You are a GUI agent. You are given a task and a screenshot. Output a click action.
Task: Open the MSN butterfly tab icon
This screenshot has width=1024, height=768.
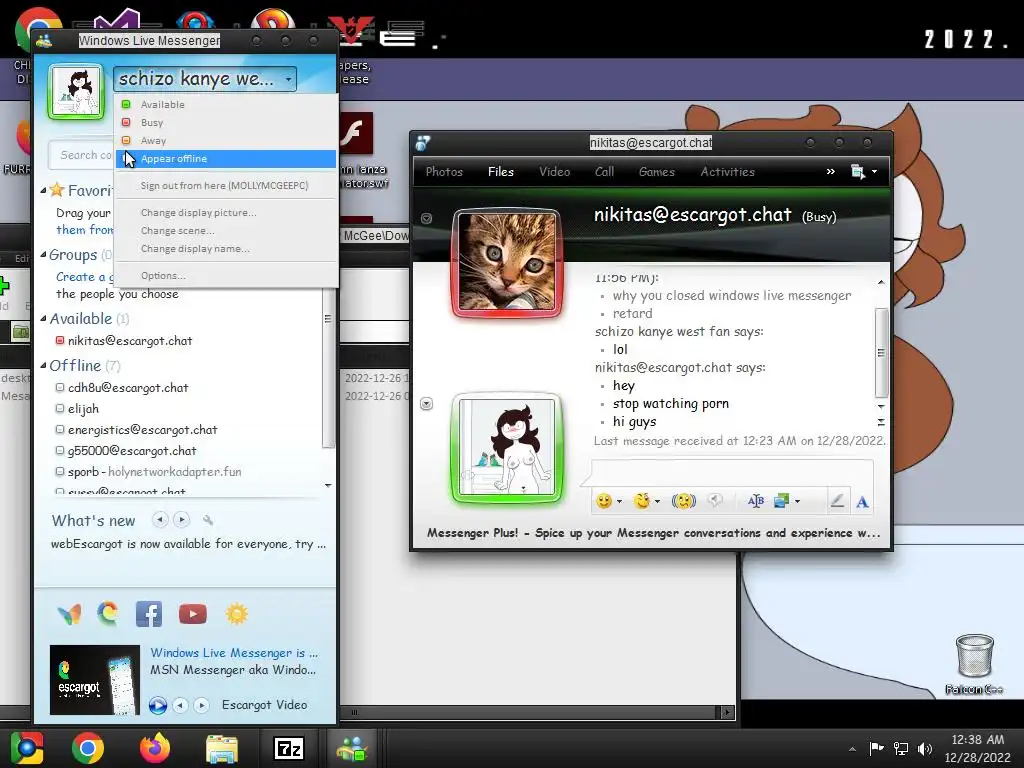[69, 614]
